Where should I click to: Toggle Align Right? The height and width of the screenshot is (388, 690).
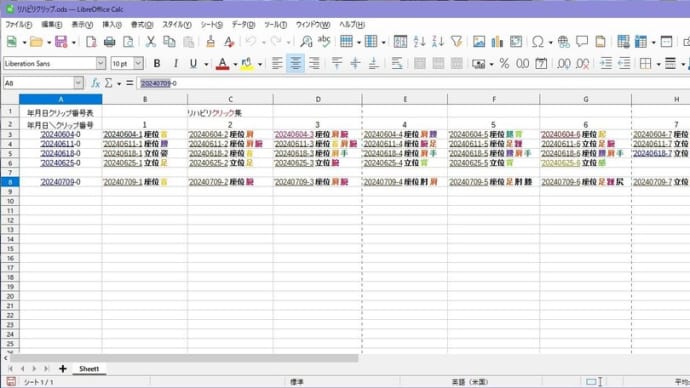pos(314,64)
